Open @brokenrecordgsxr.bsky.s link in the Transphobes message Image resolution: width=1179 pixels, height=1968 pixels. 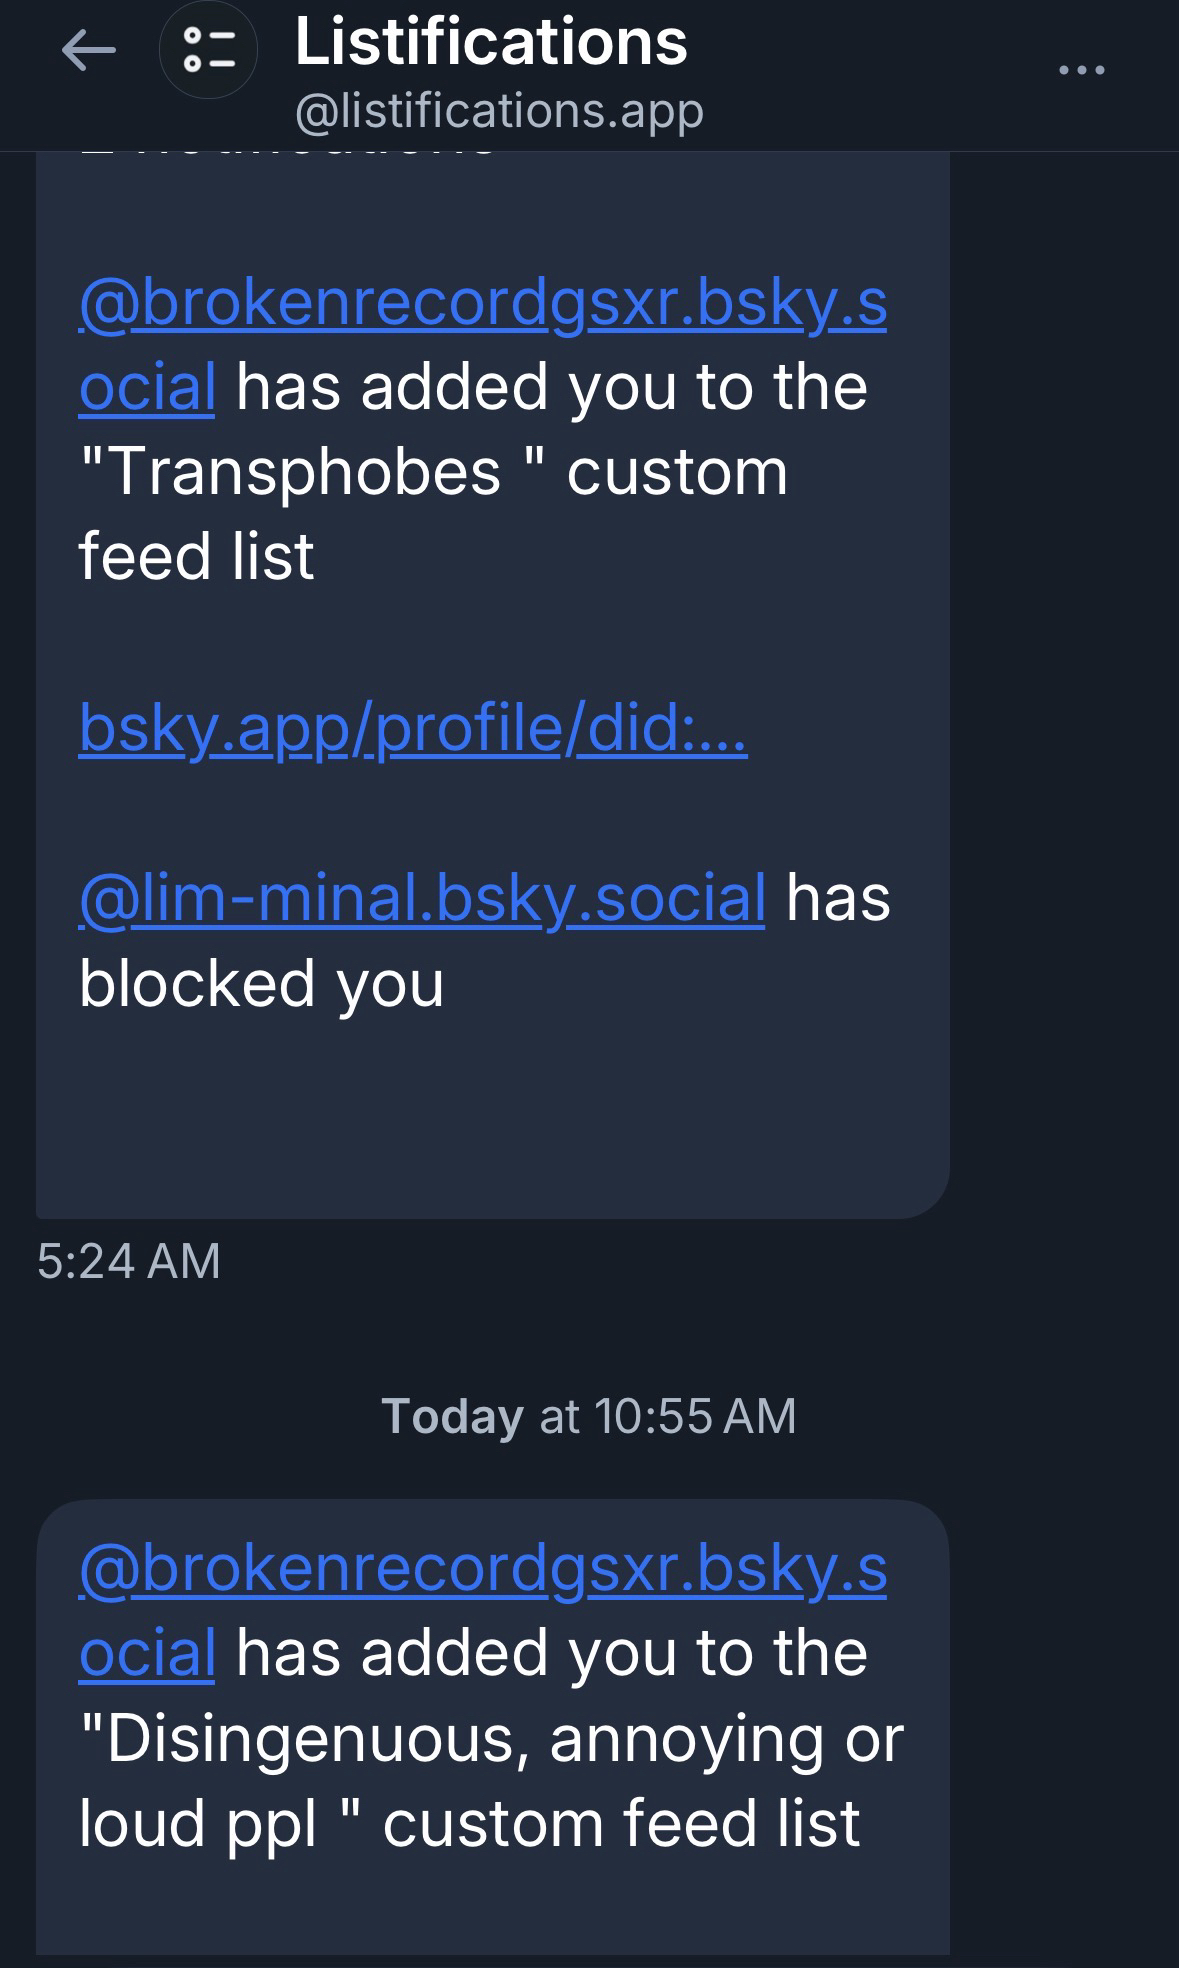click(x=482, y=304)
